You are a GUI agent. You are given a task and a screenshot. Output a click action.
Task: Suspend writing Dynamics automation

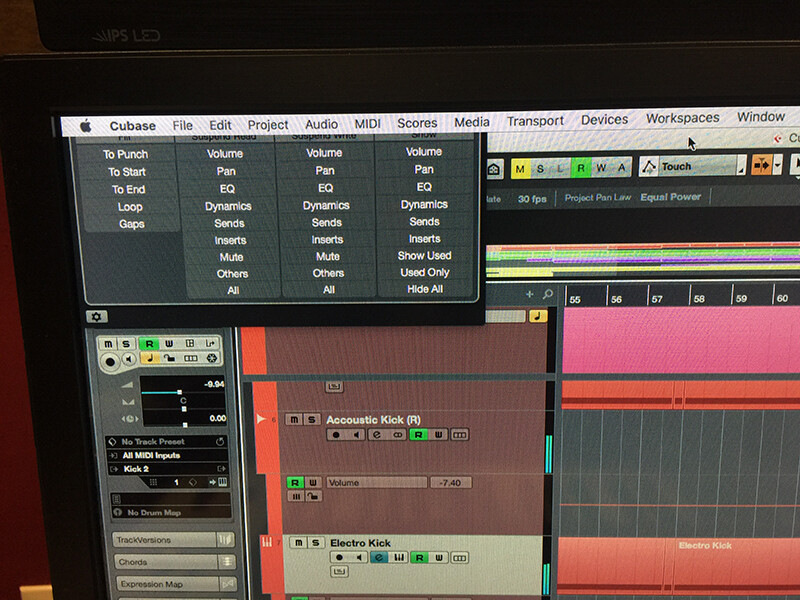point(326,206)
